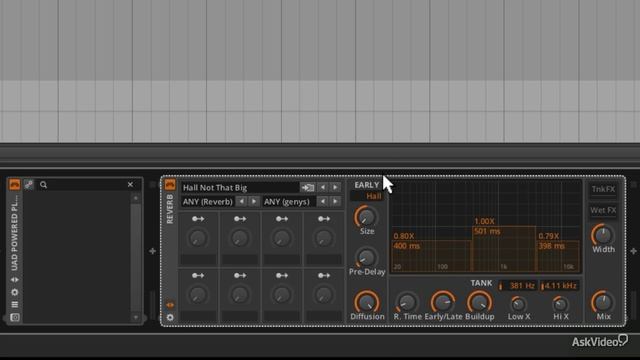
Task: Click the UAD list scrollbar down arrow
Action: point(136,317)
